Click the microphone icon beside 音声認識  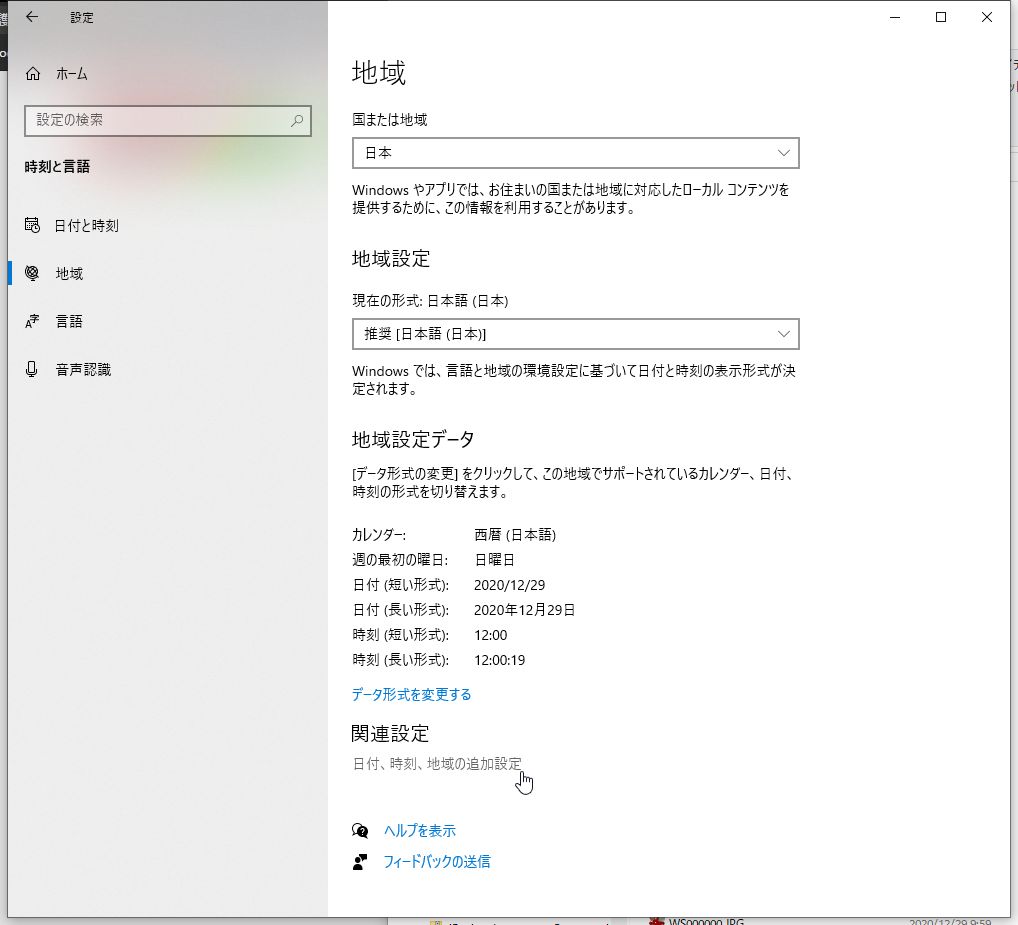point(31,369)
